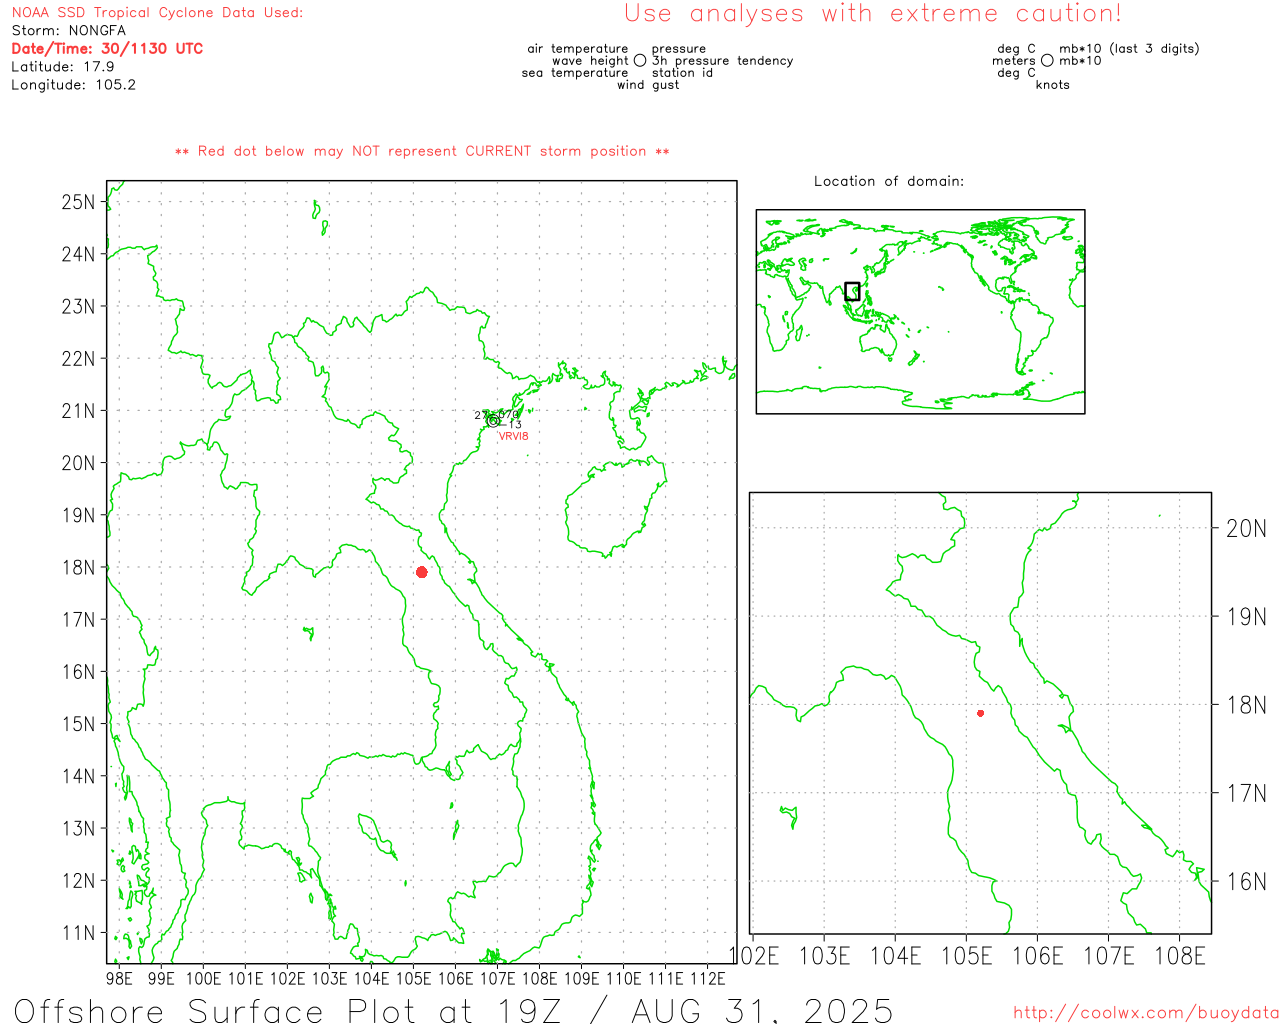
Task: Click the buoy legend circle near 'meters'
Action: click(x=1047, y=60)
